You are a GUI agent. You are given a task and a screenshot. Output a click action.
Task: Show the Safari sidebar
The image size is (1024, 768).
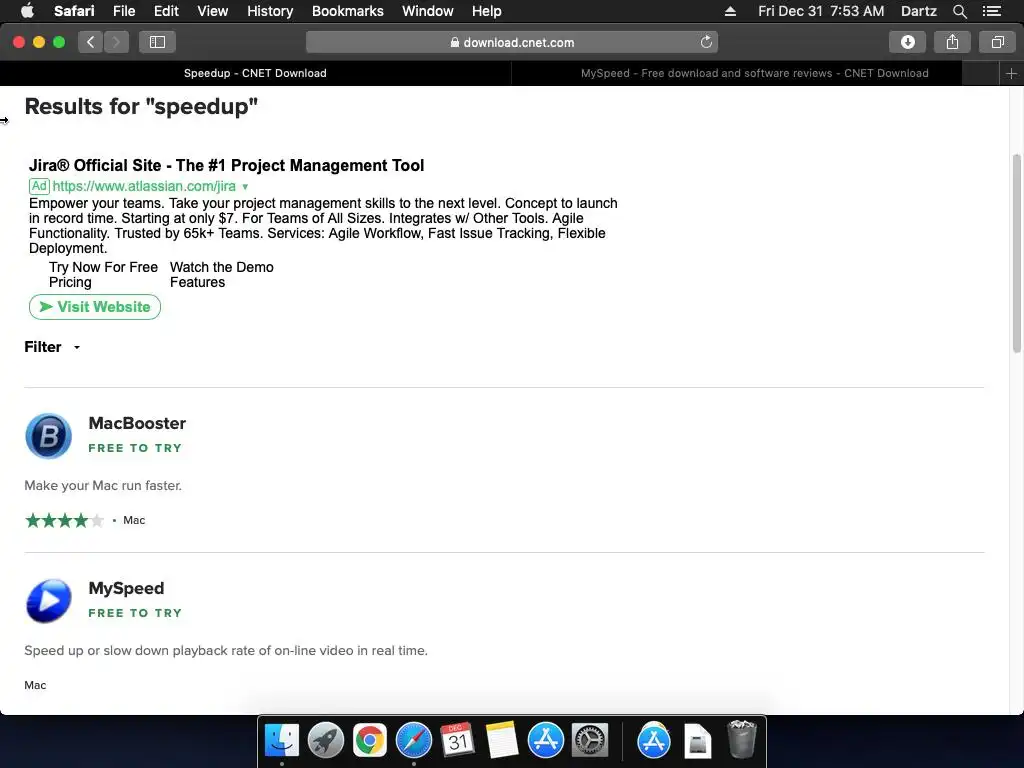[x=157, y=42]
